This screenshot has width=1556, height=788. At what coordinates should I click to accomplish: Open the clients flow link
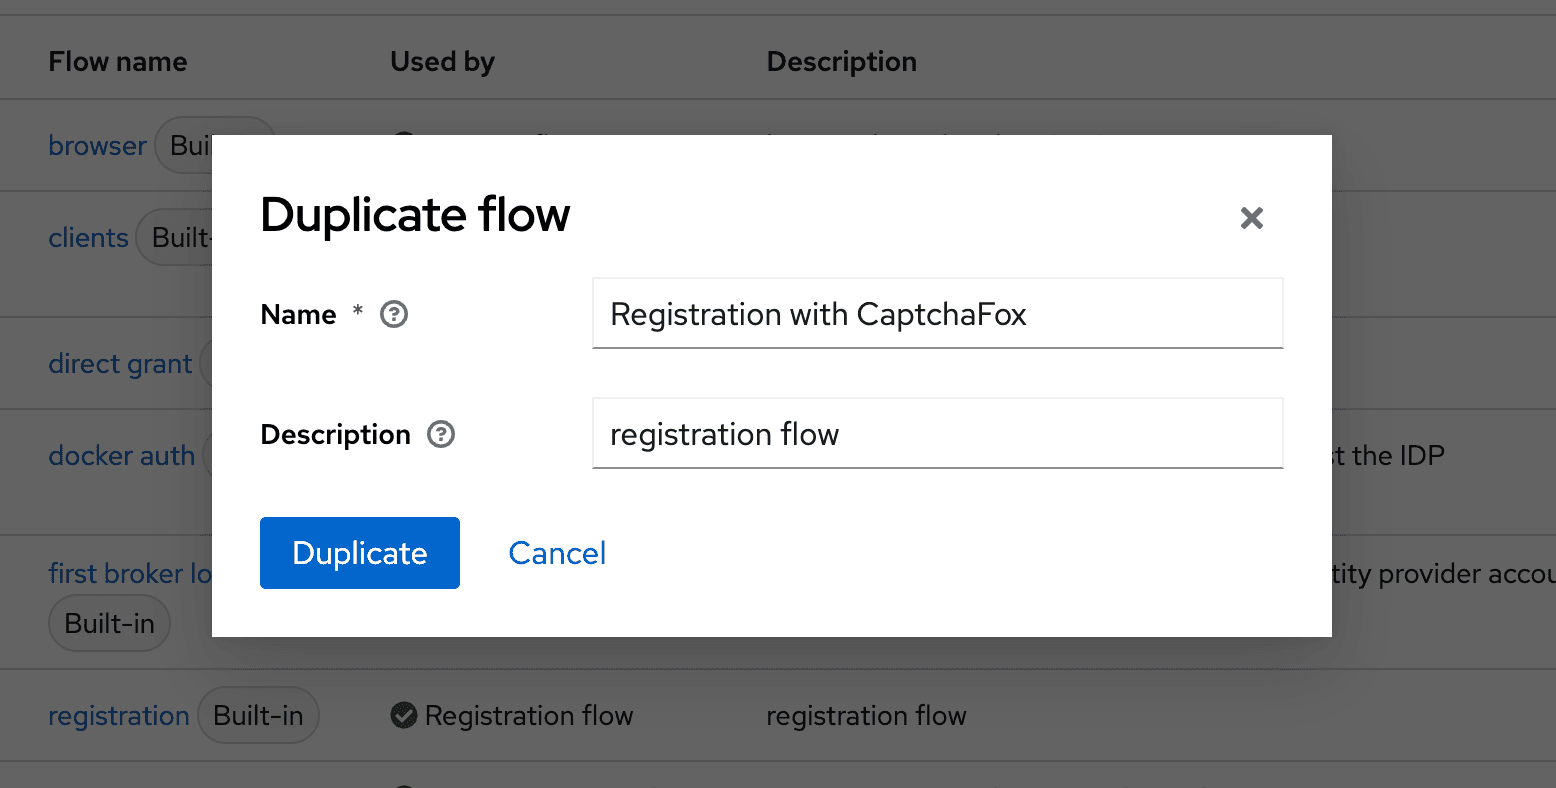tap(88, 237)
